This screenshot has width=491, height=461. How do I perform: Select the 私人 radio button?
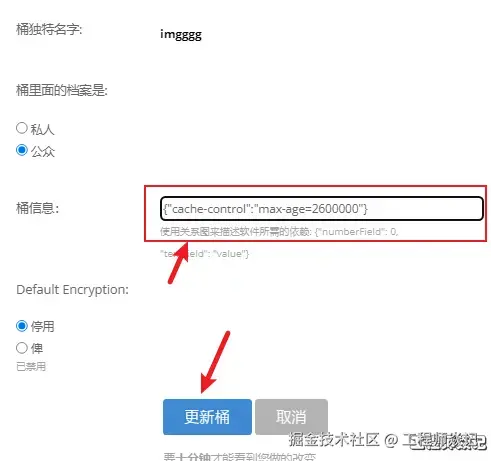tap(22, 128)
